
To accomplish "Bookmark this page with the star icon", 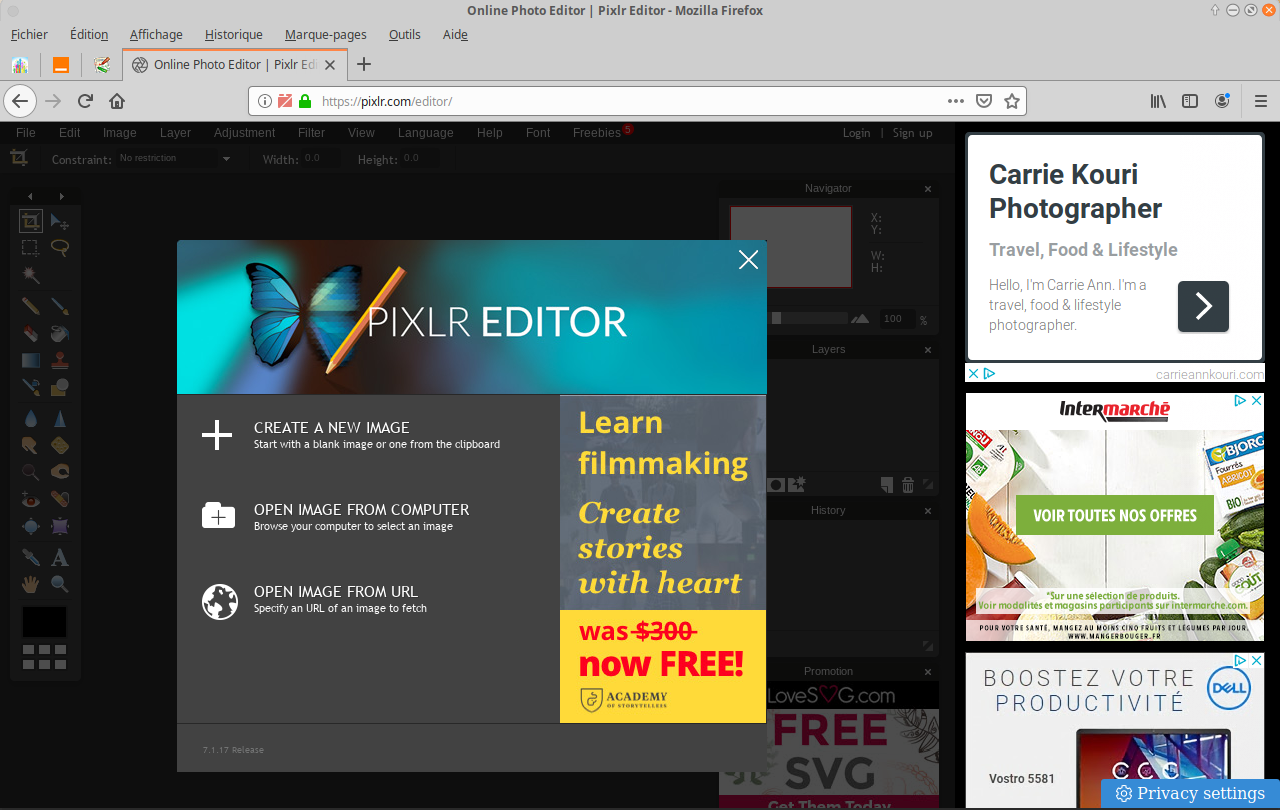I will pyautogui.click(x=1011, y=101).
